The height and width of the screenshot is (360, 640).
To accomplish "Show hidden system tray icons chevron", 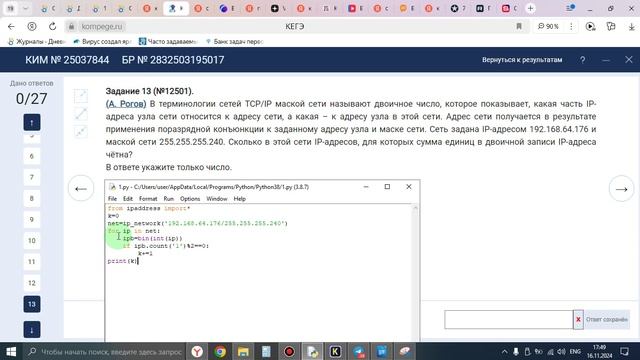I will [504, 351].
